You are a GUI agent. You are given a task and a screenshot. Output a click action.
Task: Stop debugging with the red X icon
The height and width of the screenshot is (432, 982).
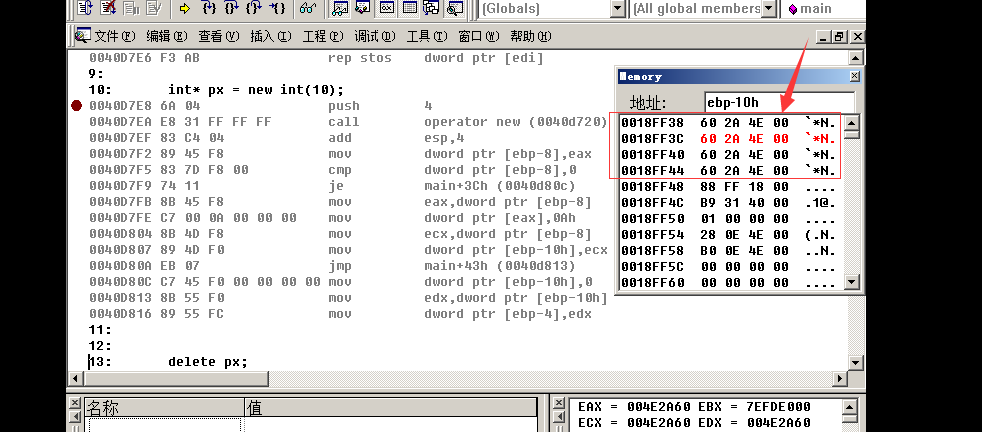point(108,8)
